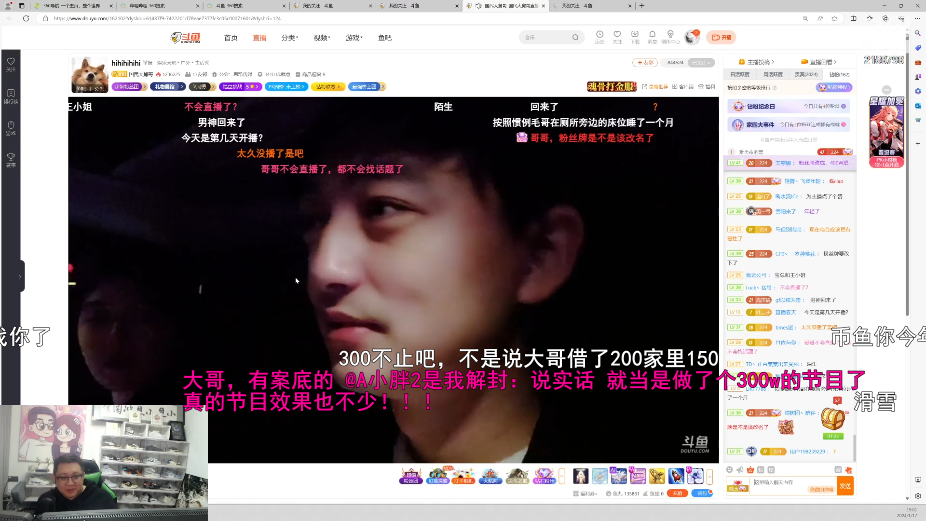Open the 直播回看 link above chat
Image resolution: width=926 pixels, height=521 pixels.
click(x=819, y=61)
